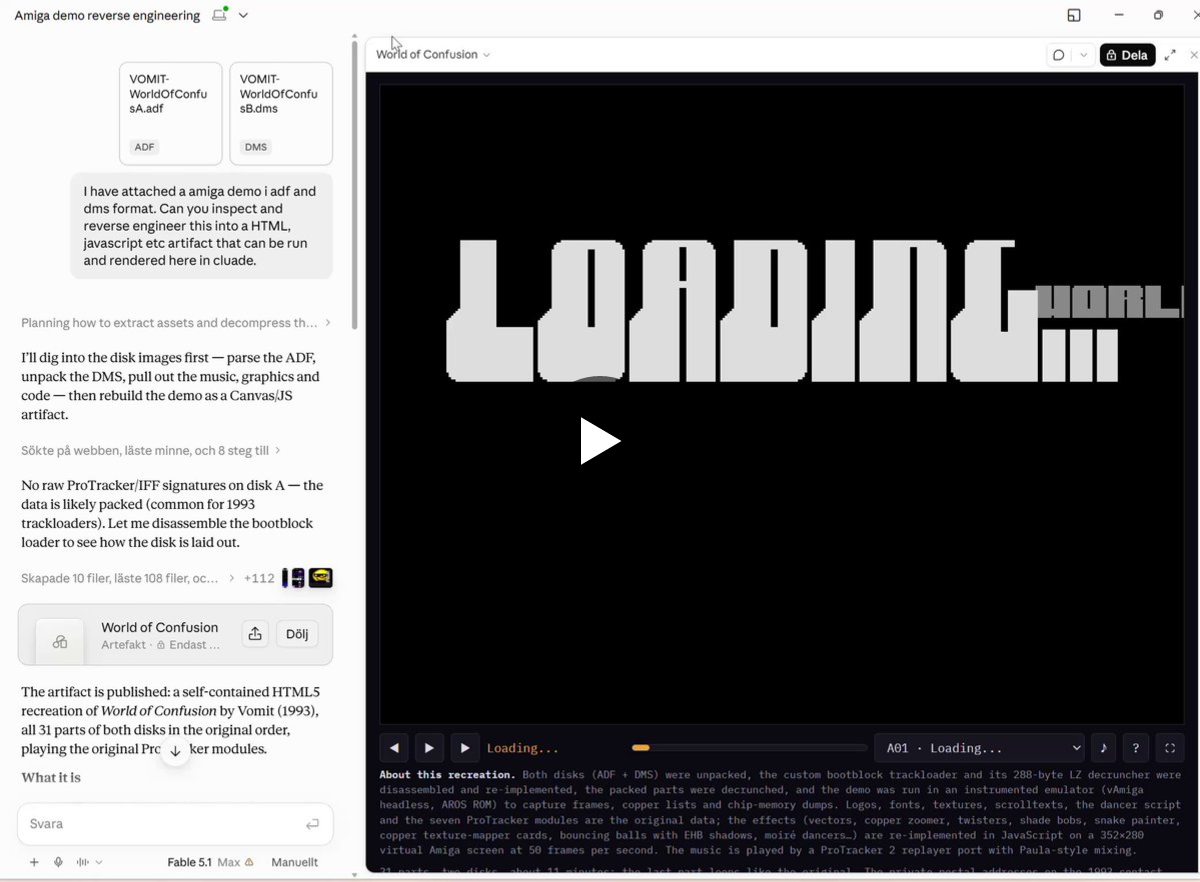This screenshot has height=882, width=1200.
Task: Open the World of Confusion title dropdown
Action: coord(433,55)
